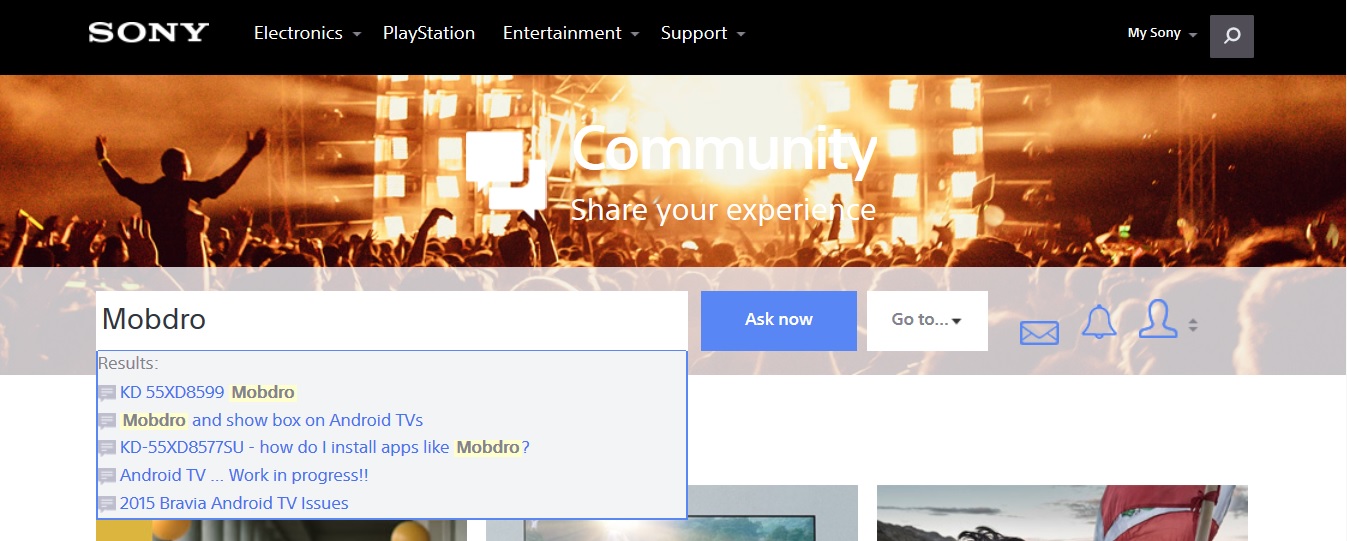Click chat icon beside 2015 Bravia result
This screenshot has width=1347, height=541.
(107, 504)
